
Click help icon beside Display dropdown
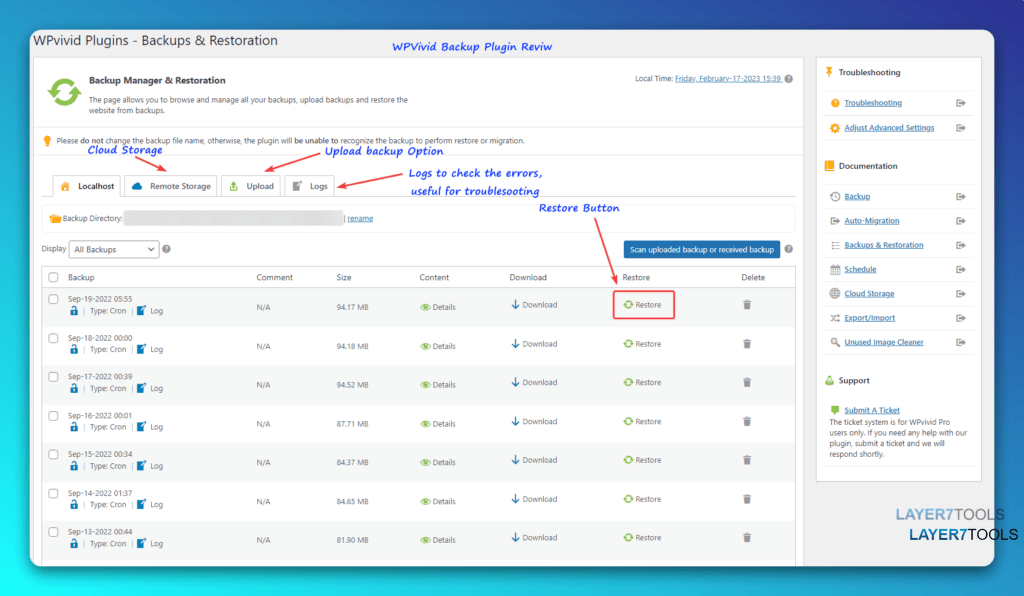tap(167, 249)
